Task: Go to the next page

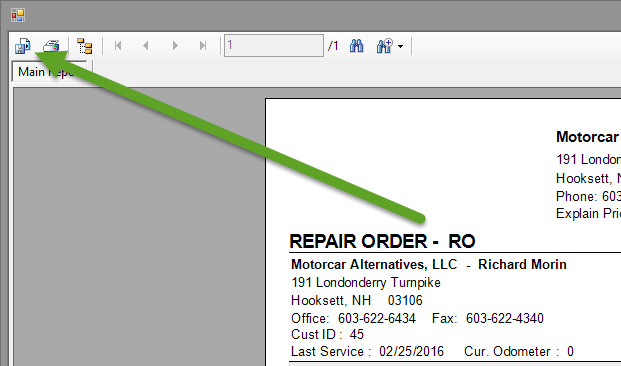Action: pyautogui.click(x=175, y=46)
